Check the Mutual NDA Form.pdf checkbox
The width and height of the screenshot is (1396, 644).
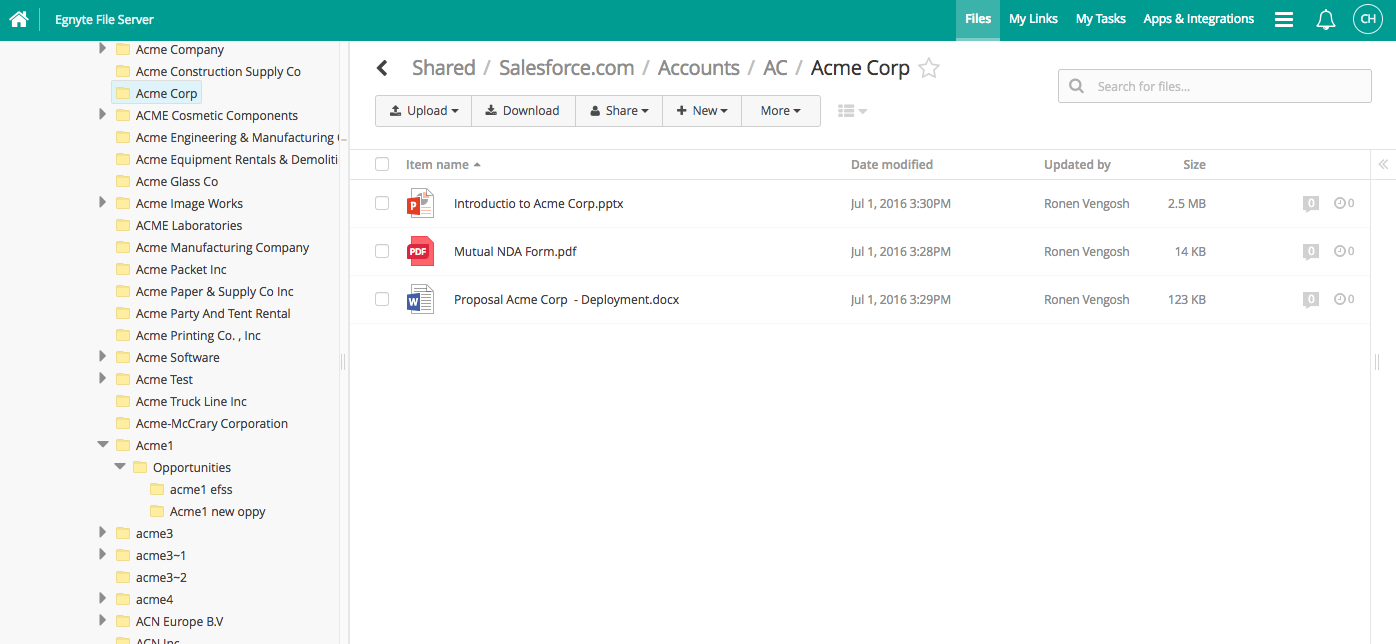(382, 251)
